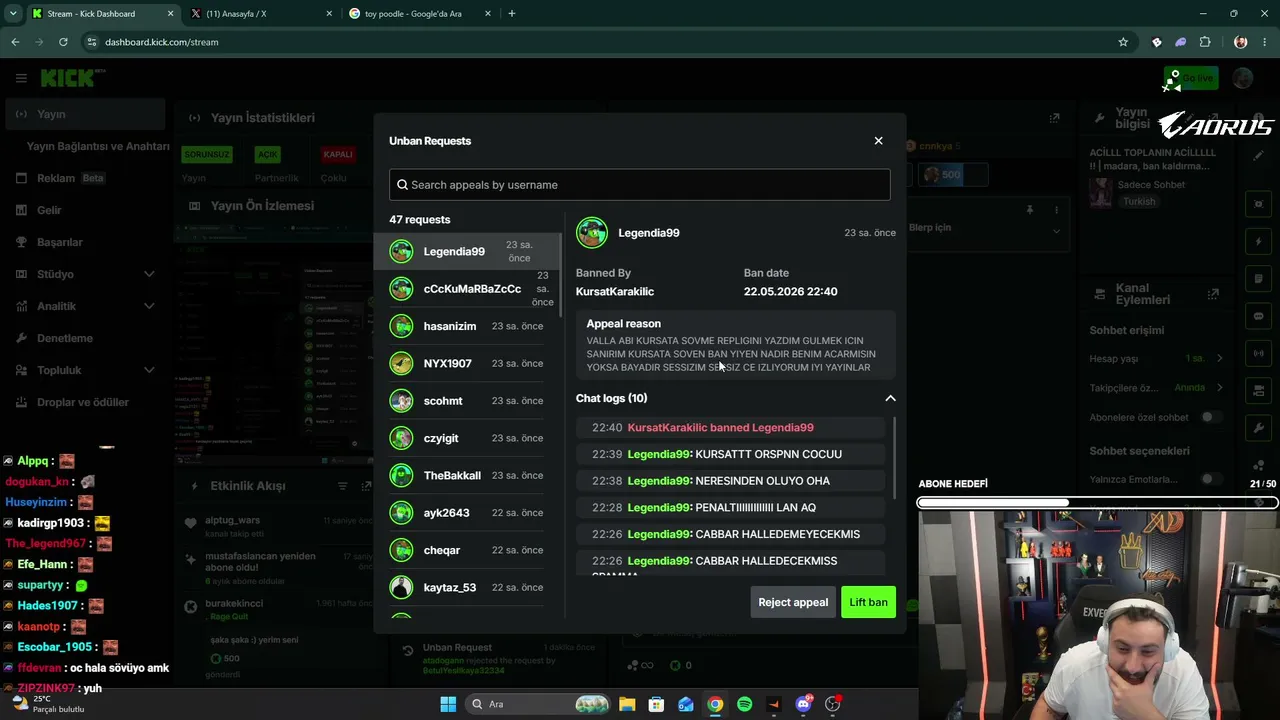The width and height of the screenshot is (1280, 720).
Task: Click Legendia99 avatar in appeal details header
Action: coord(592,233)
